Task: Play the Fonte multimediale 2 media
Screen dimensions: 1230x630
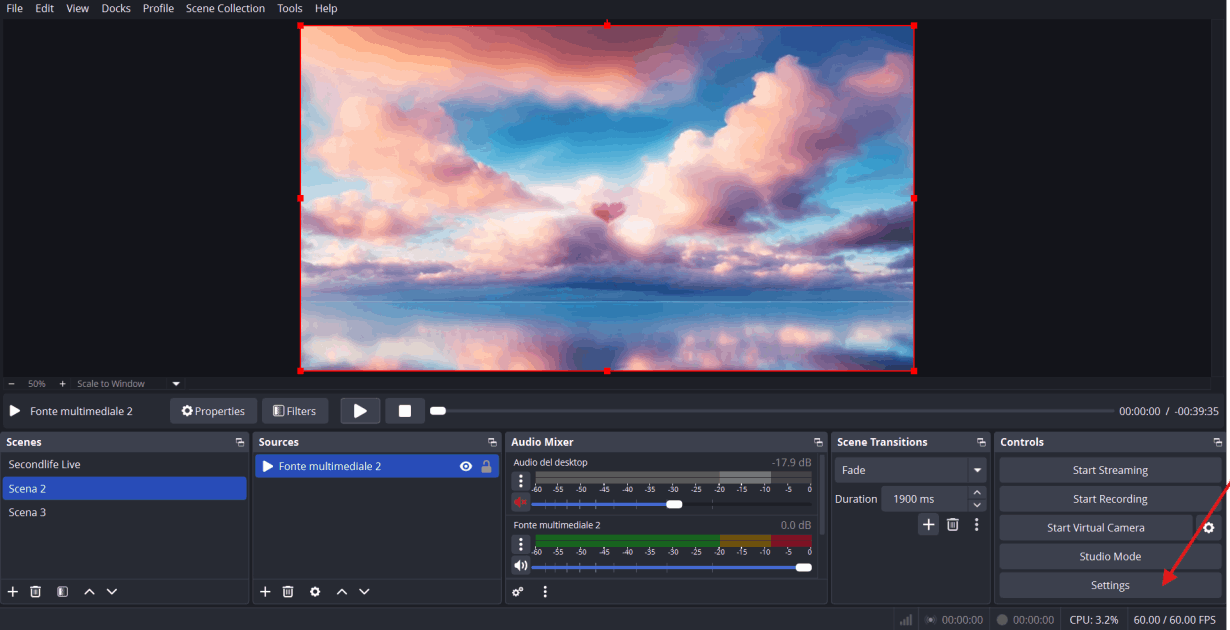Action: point(360,411)
